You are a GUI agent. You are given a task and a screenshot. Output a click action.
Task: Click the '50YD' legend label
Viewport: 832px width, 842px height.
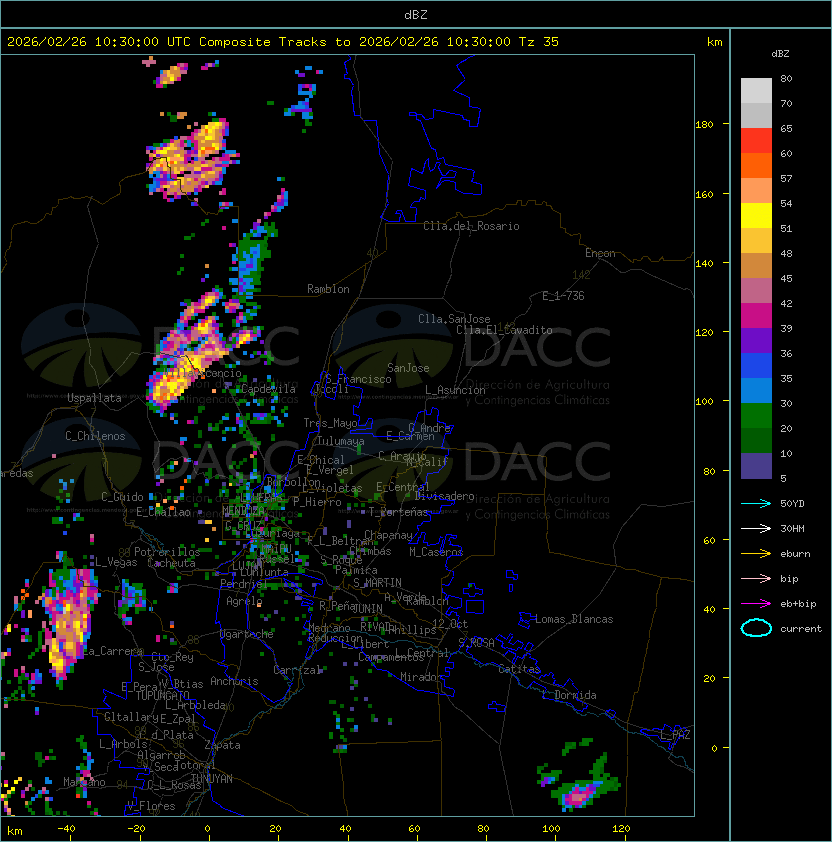pos(792,503)
